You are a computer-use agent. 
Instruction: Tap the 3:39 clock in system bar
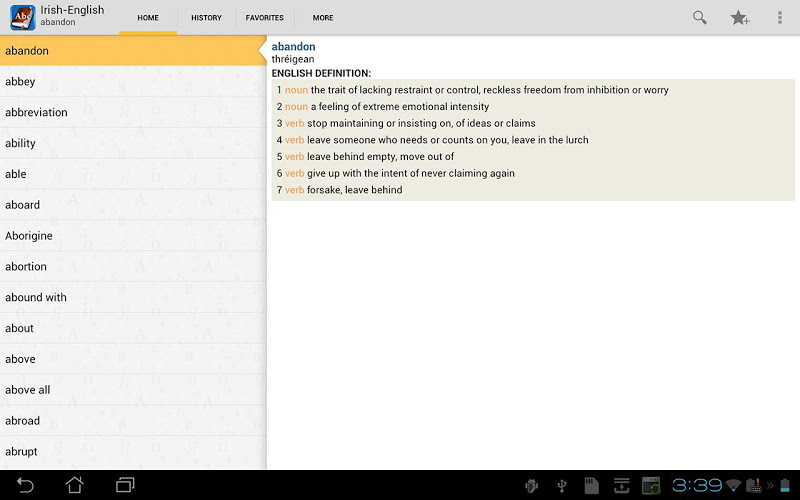(x=697, y=485)
